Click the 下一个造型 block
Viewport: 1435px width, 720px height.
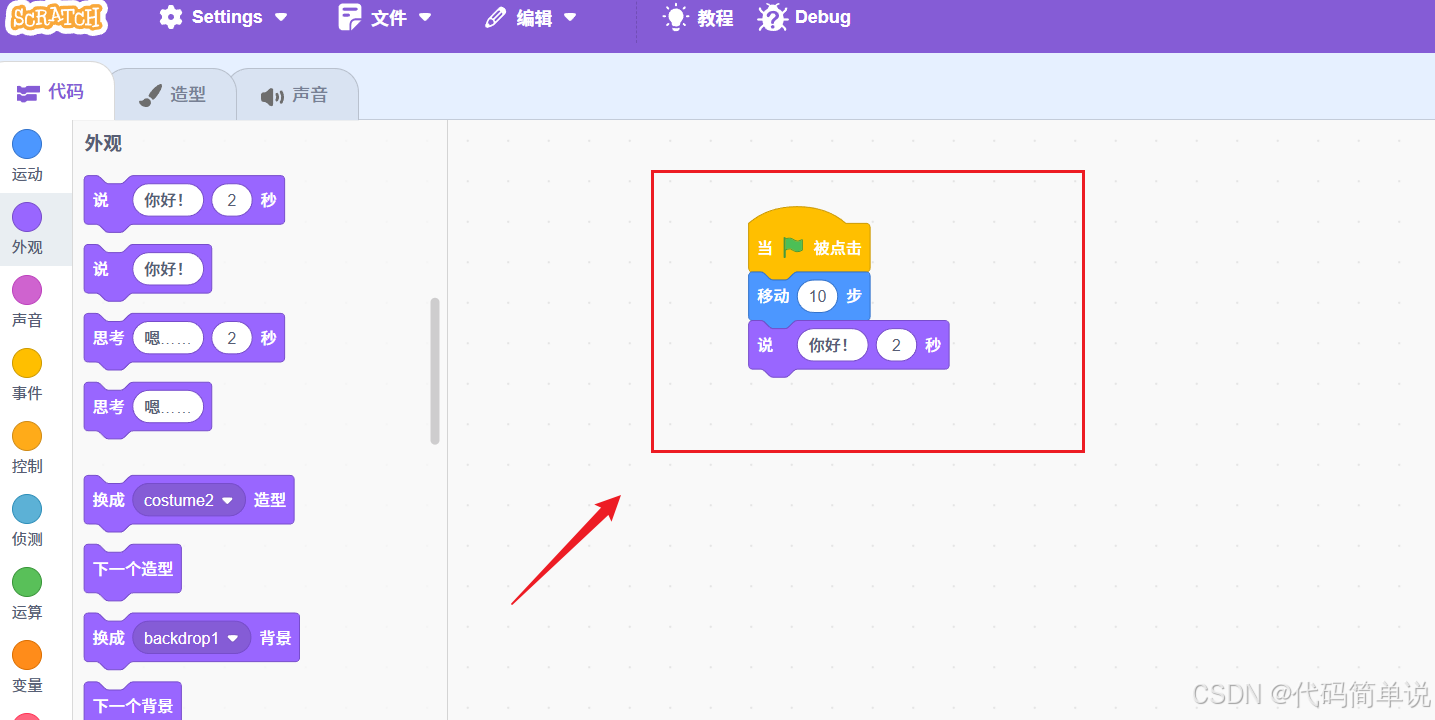pos(133,570)
